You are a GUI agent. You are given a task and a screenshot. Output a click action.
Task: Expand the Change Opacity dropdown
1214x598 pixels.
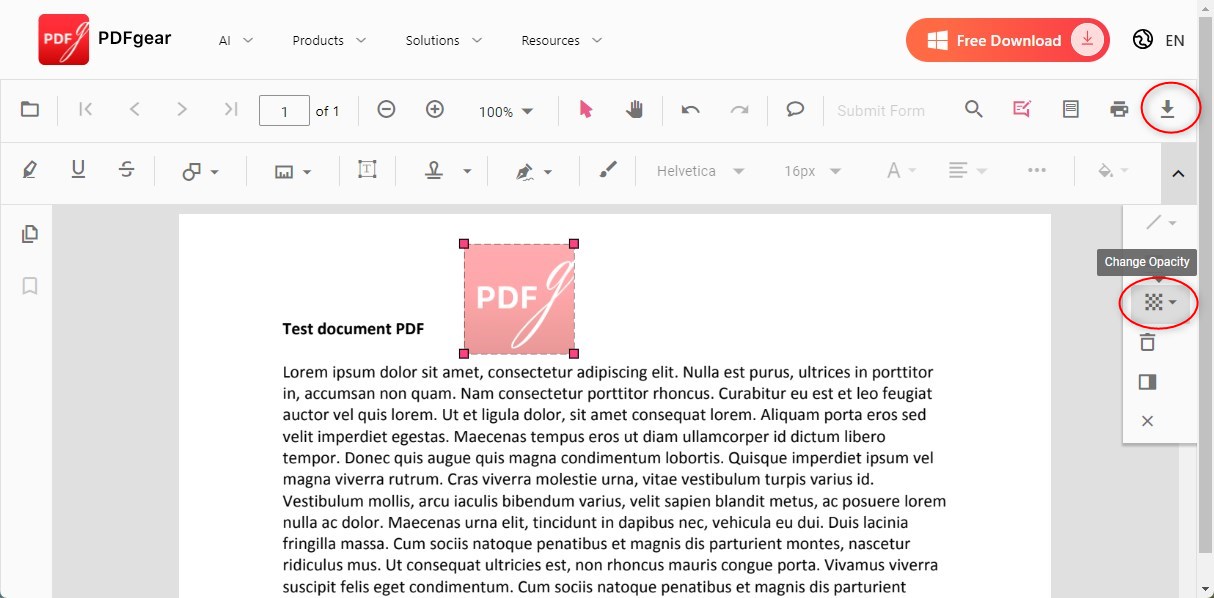[x=1157, y=302]
